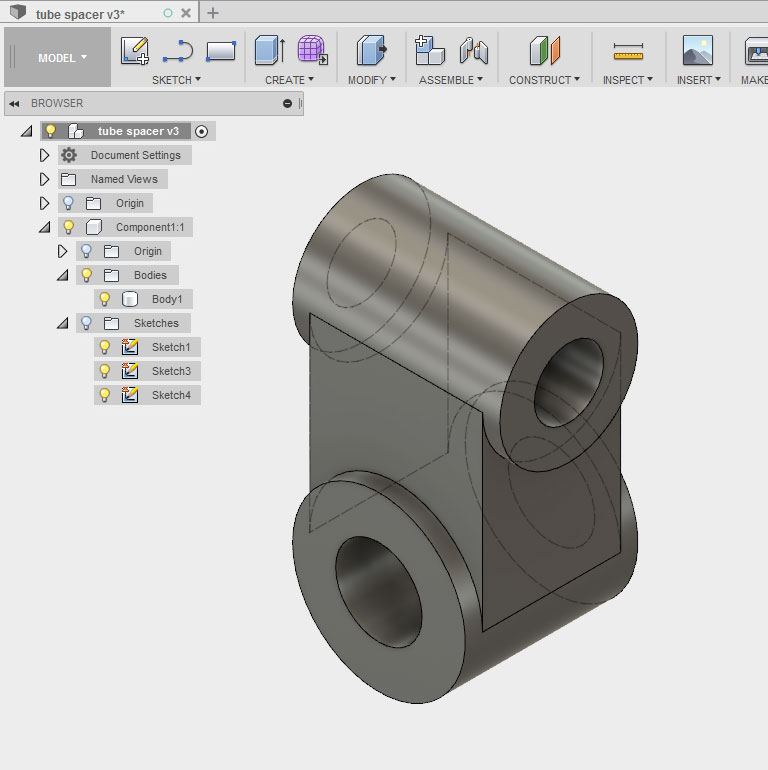The height and width of the screenshot is (770, 768).
Task: Open the INSERT menu
Action: 698,80
